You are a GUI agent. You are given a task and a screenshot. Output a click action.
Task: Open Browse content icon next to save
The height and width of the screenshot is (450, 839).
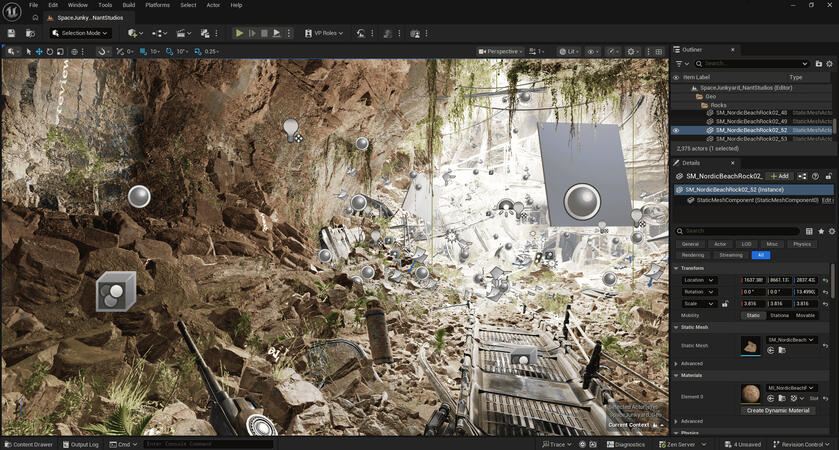click(30, 33)
